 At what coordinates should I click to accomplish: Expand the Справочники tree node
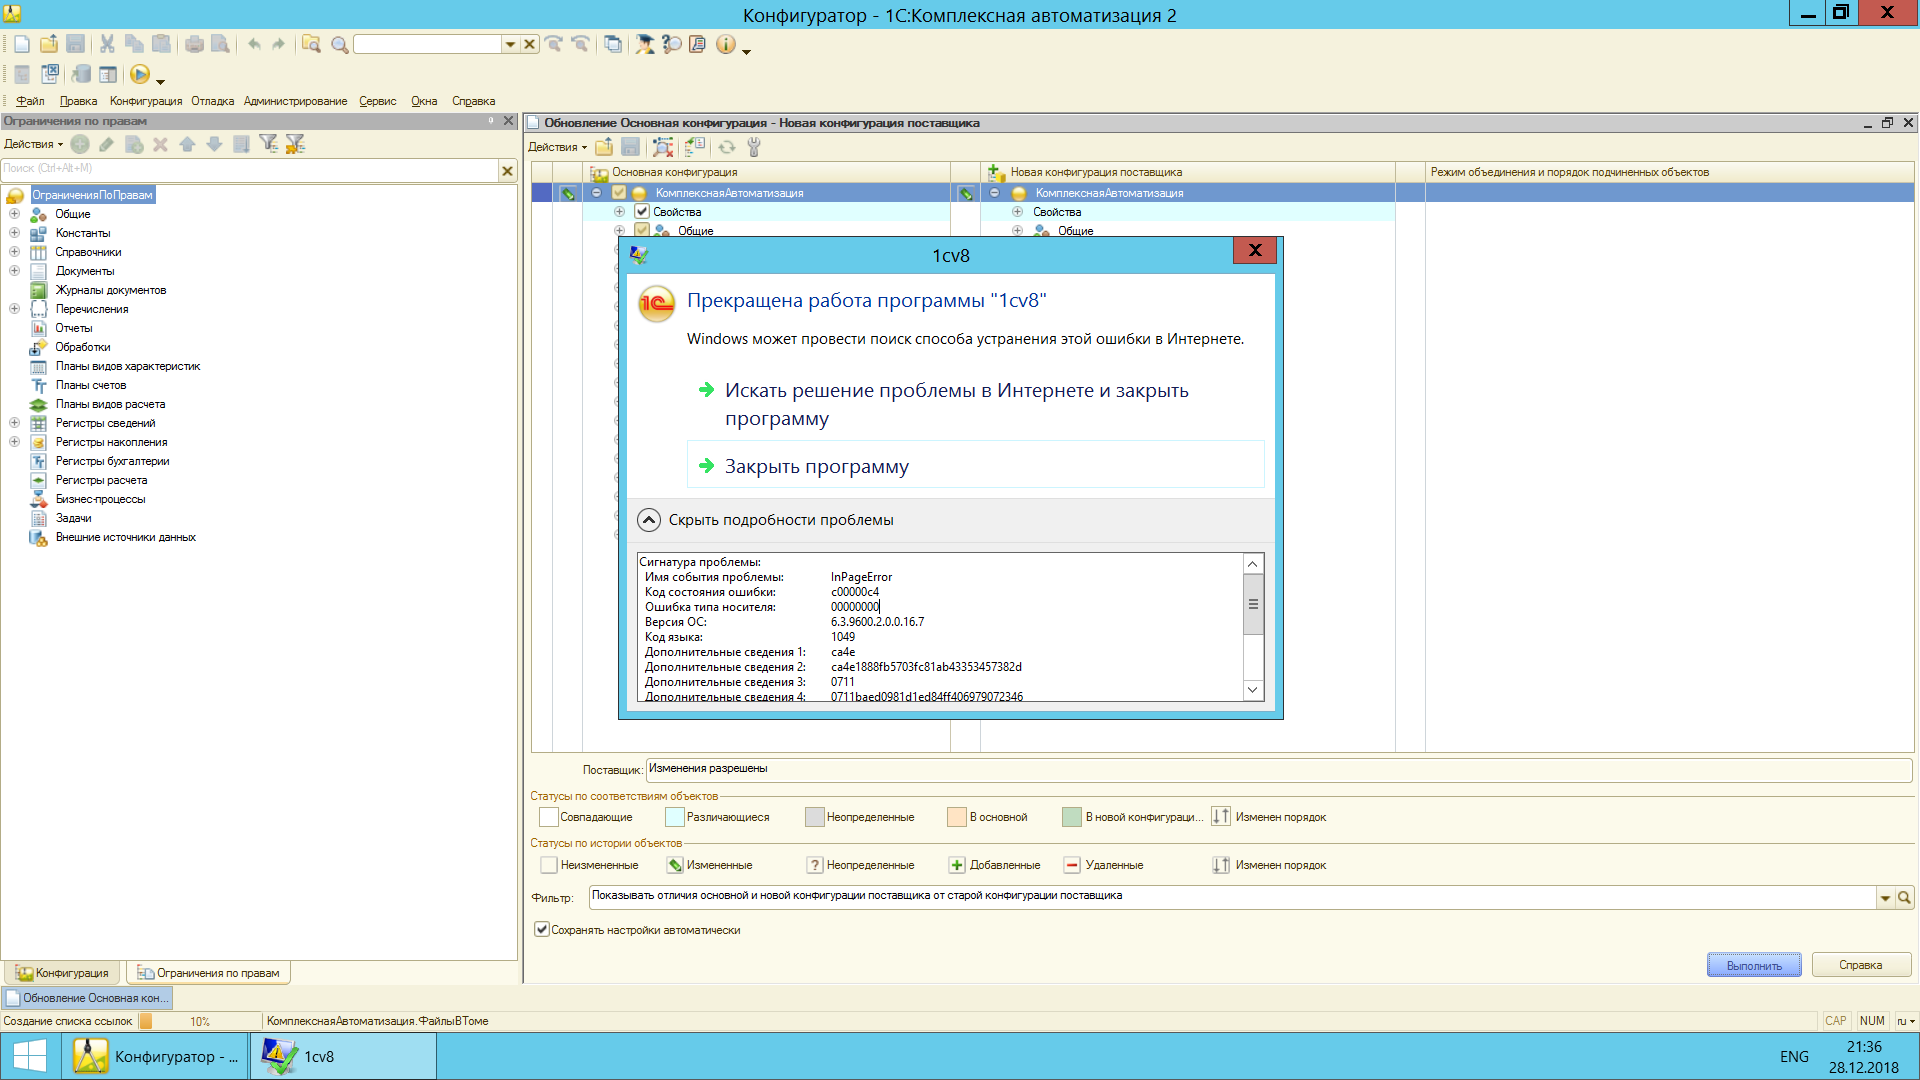click(x=14, y=252)
